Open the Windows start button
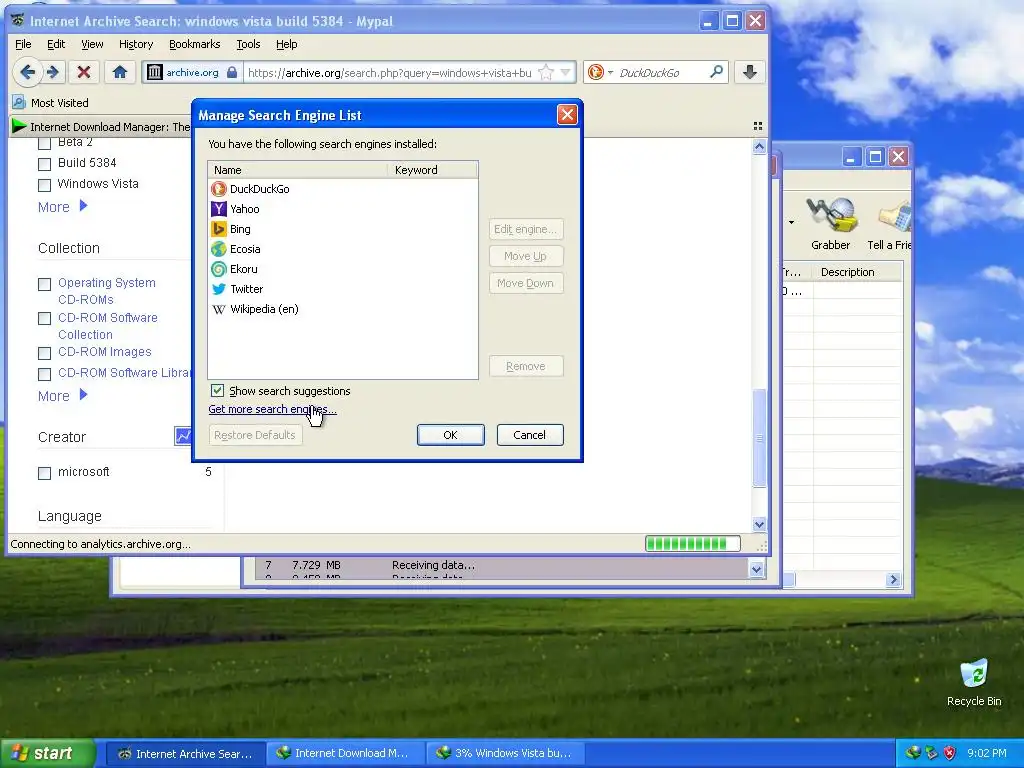 [x=47, y=753]
